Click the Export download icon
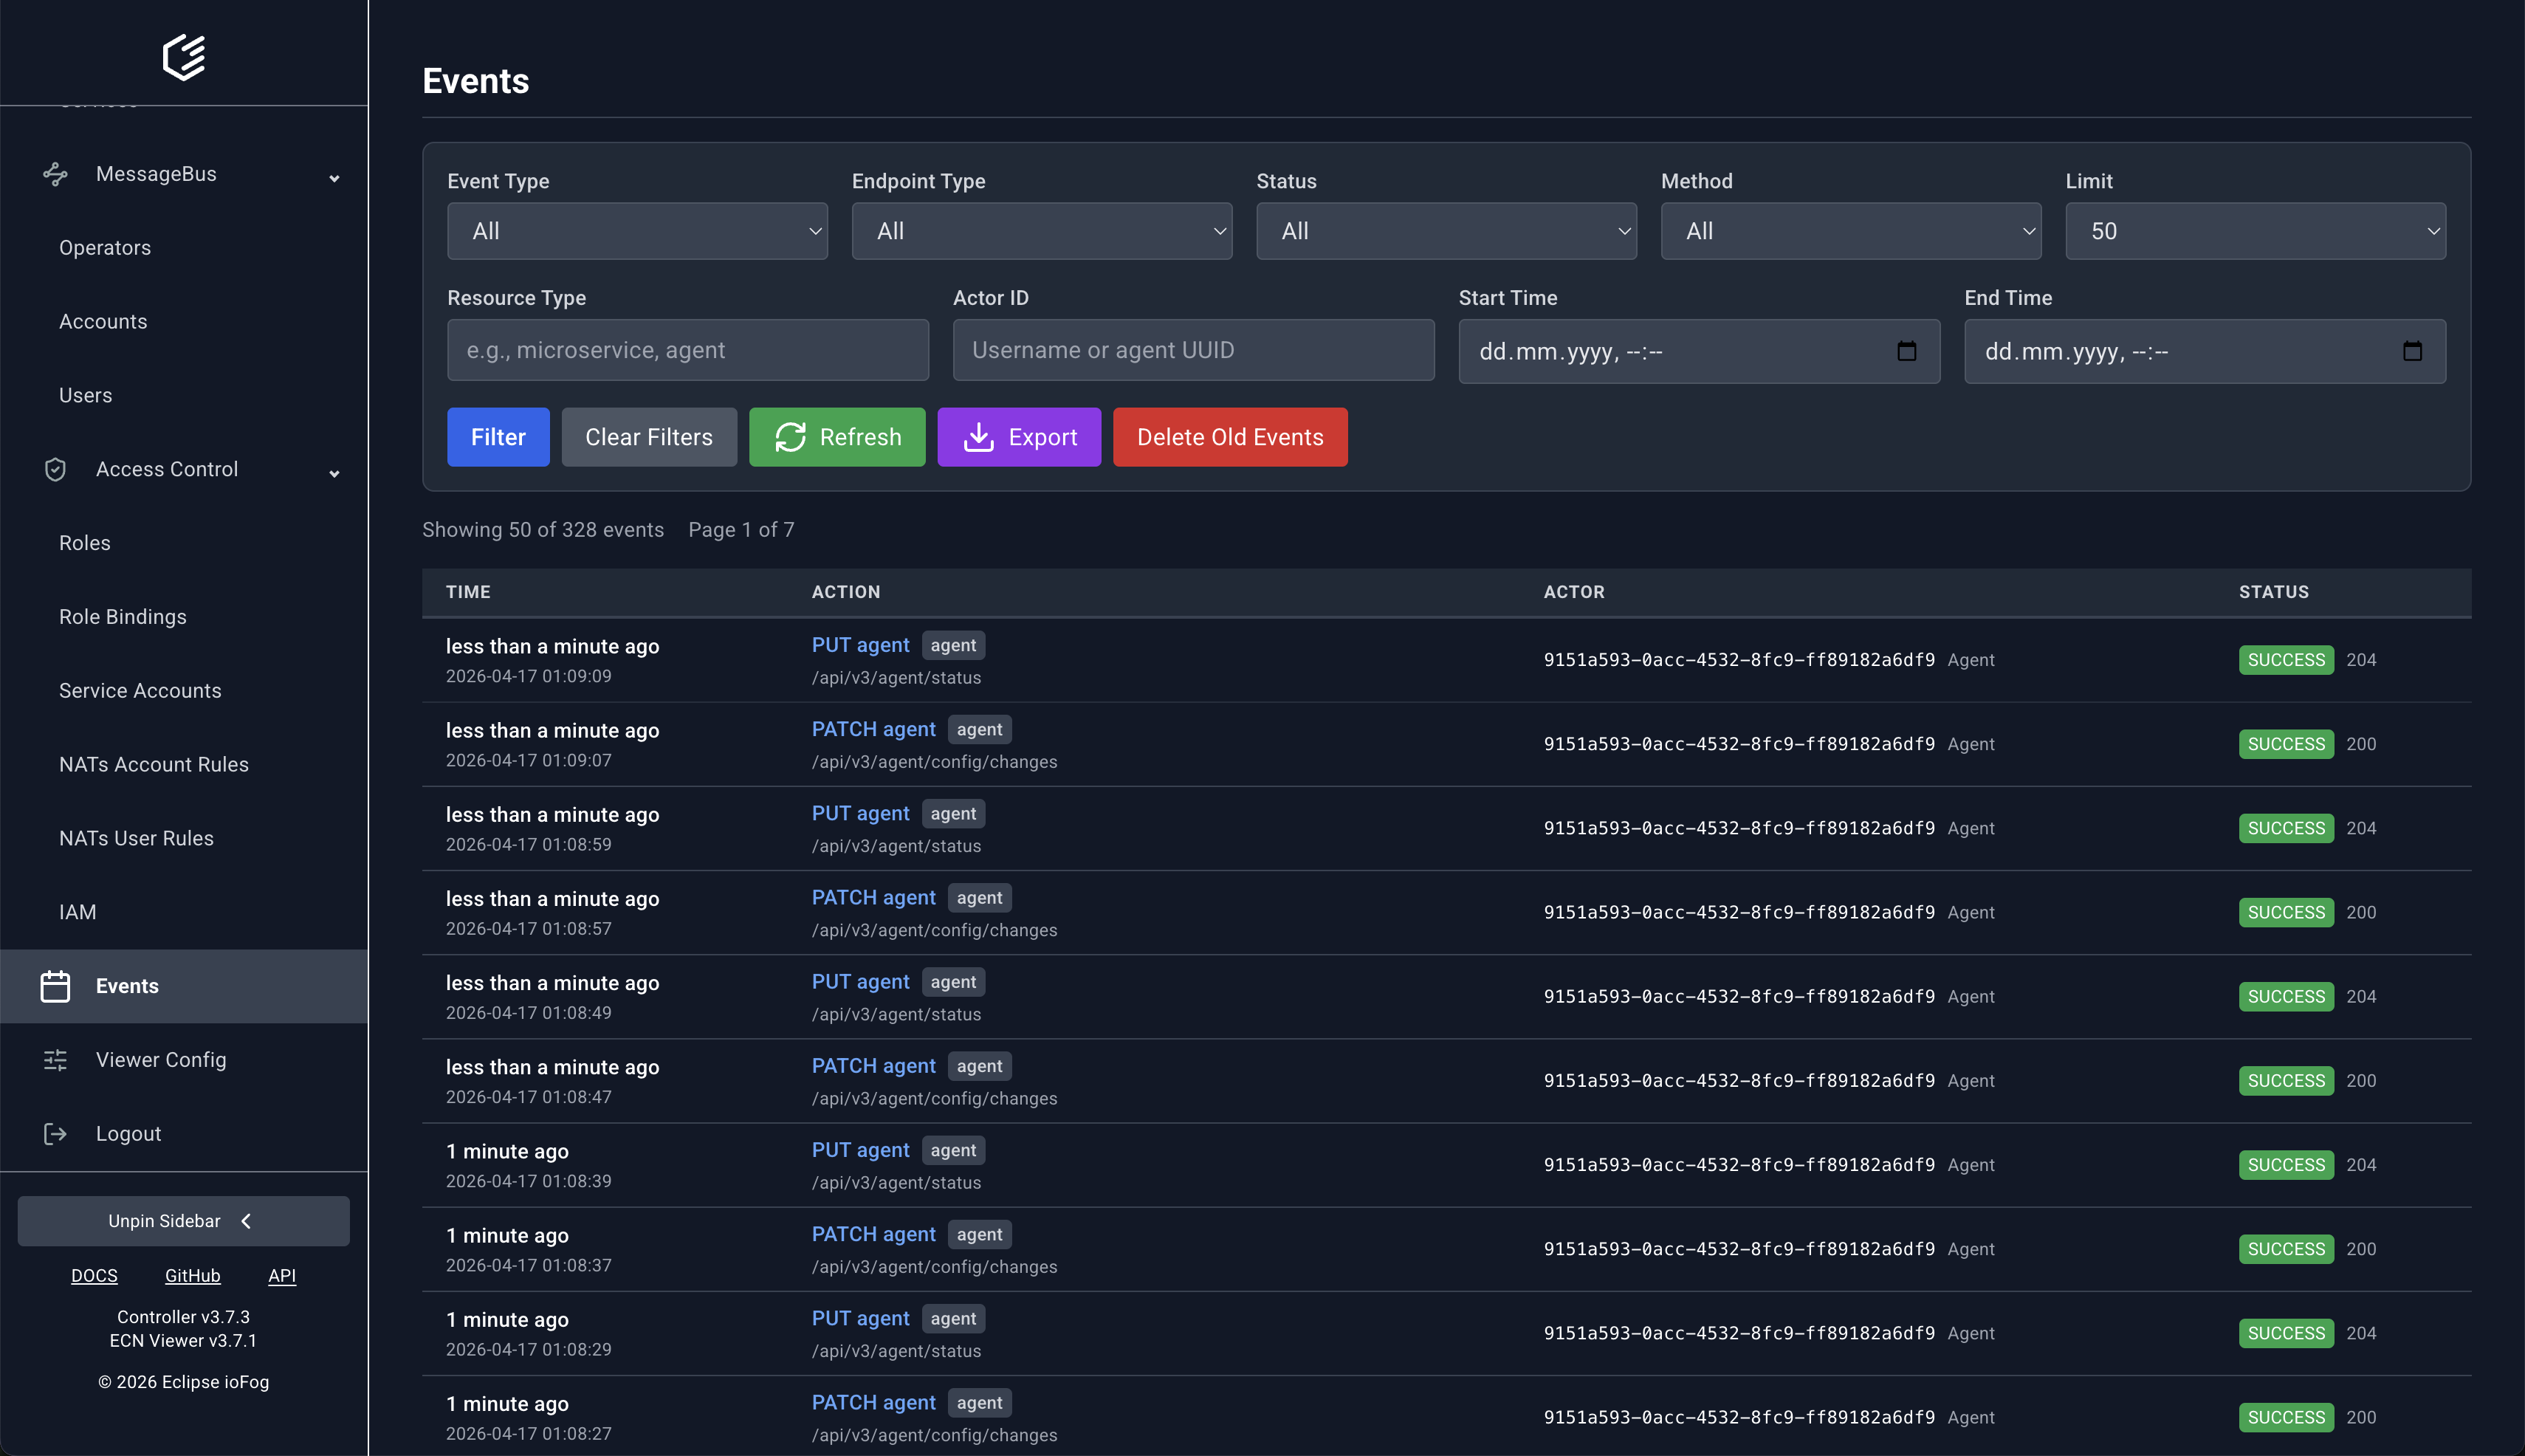The image size is (2525, 1456). [978, 437]
